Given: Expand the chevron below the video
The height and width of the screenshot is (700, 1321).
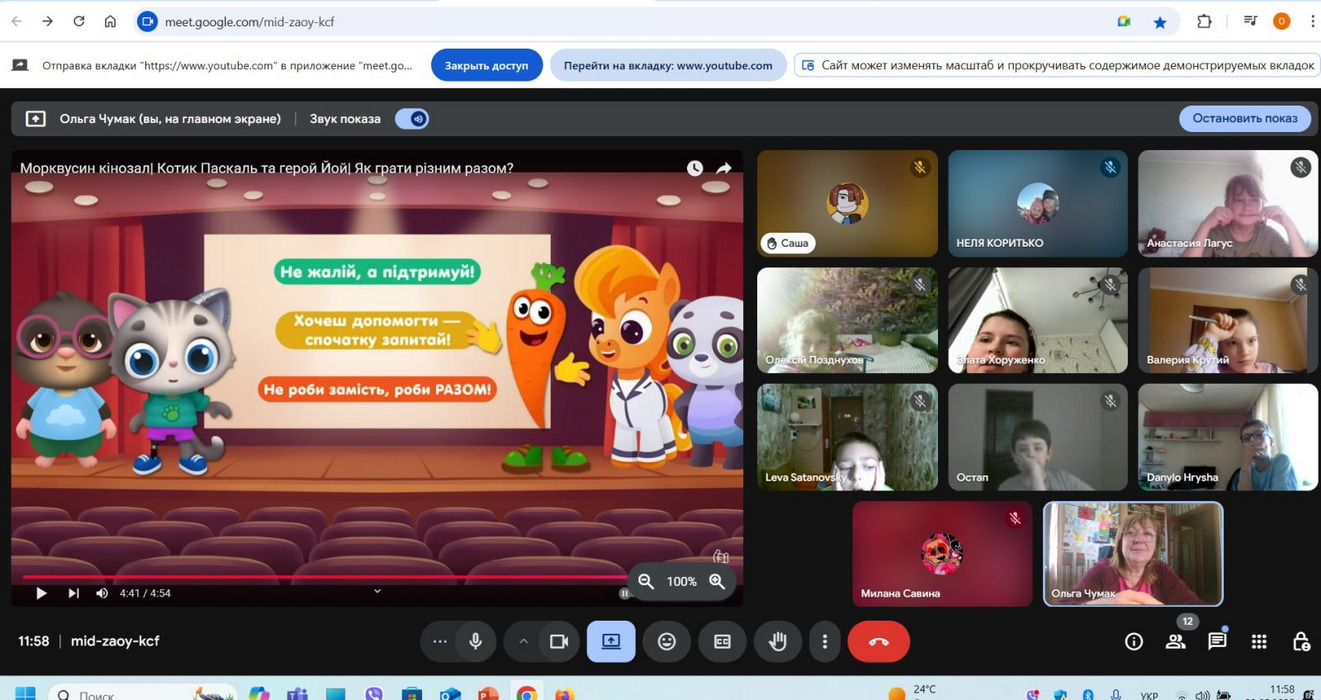Looking at the screenshot, I should (x=377, y=591).
